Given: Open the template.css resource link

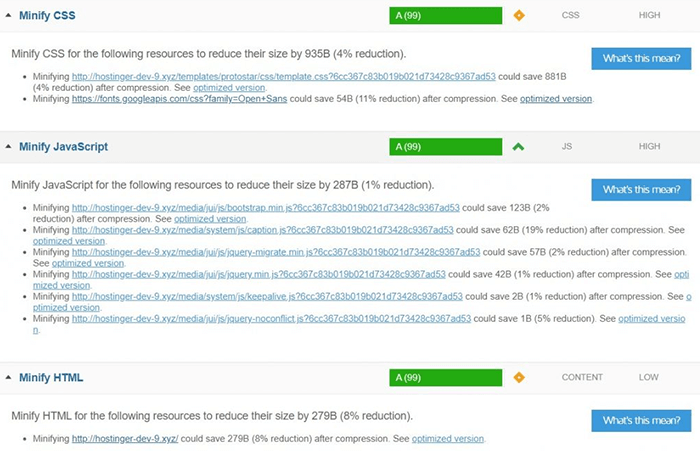Looking at the screenshot, I should [283, 77].
